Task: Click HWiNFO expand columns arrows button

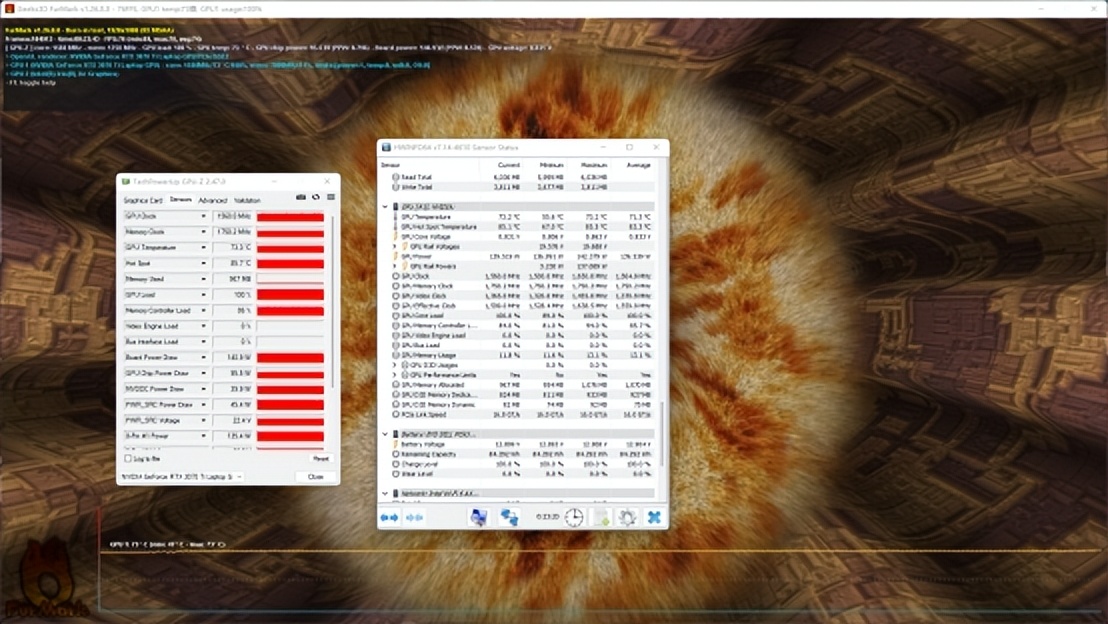Action: (x=389, y=517)
